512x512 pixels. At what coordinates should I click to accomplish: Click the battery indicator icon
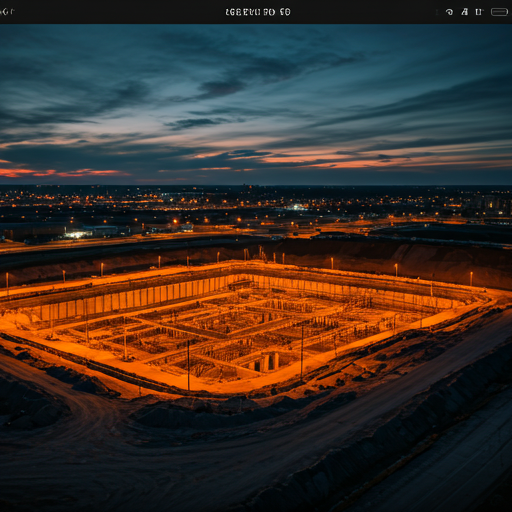(499, 12)
